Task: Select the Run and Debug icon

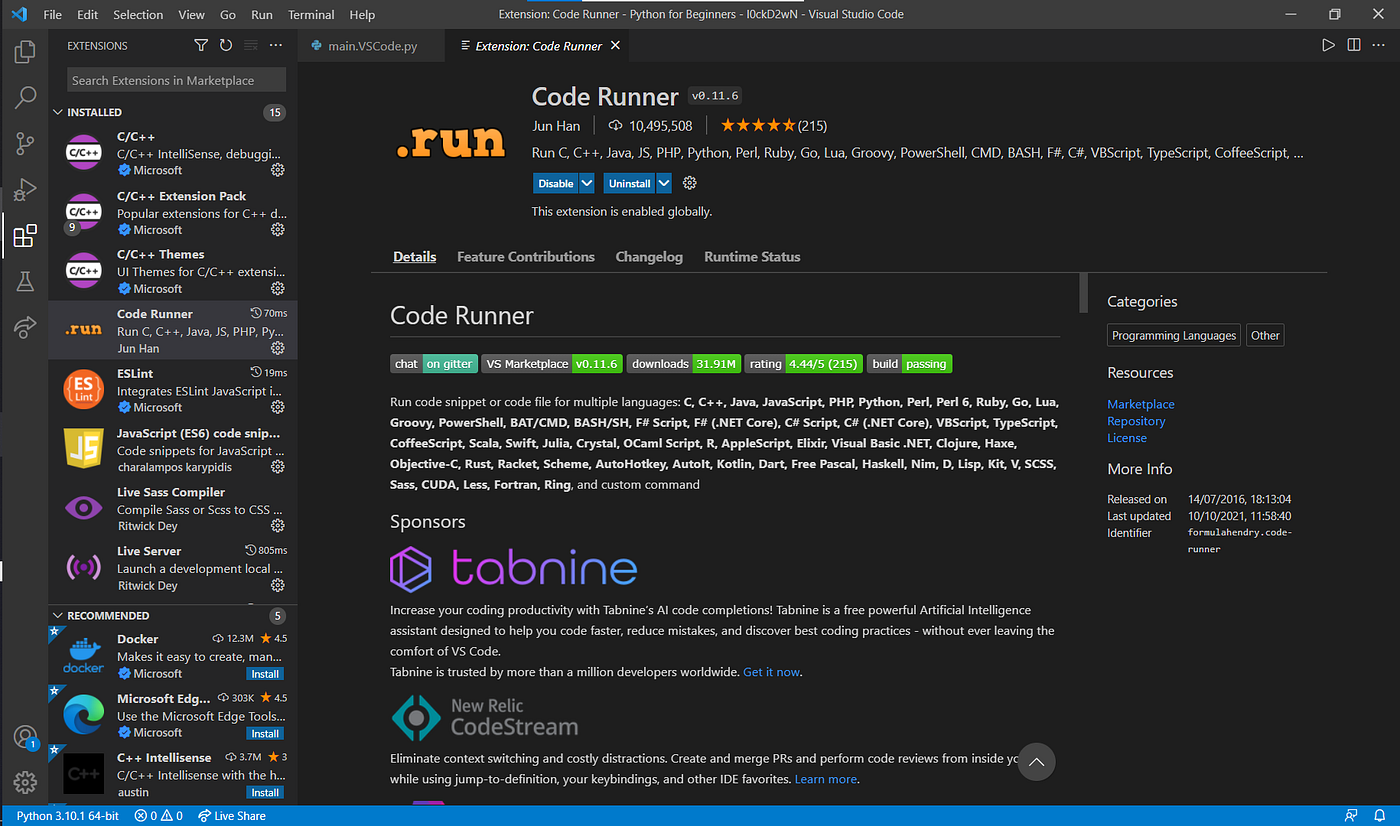Action: [24, 189]
